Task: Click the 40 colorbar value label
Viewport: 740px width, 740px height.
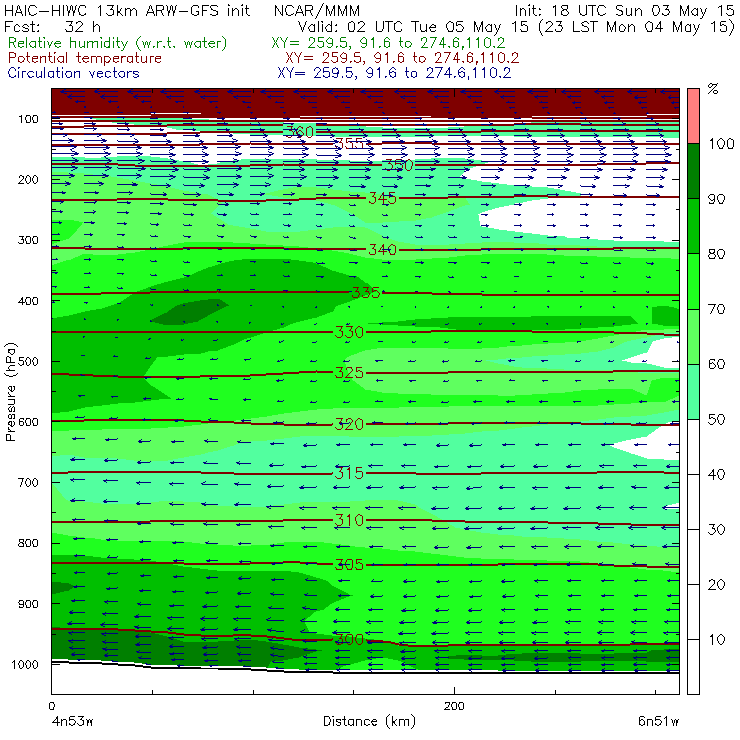Action: 716,474
